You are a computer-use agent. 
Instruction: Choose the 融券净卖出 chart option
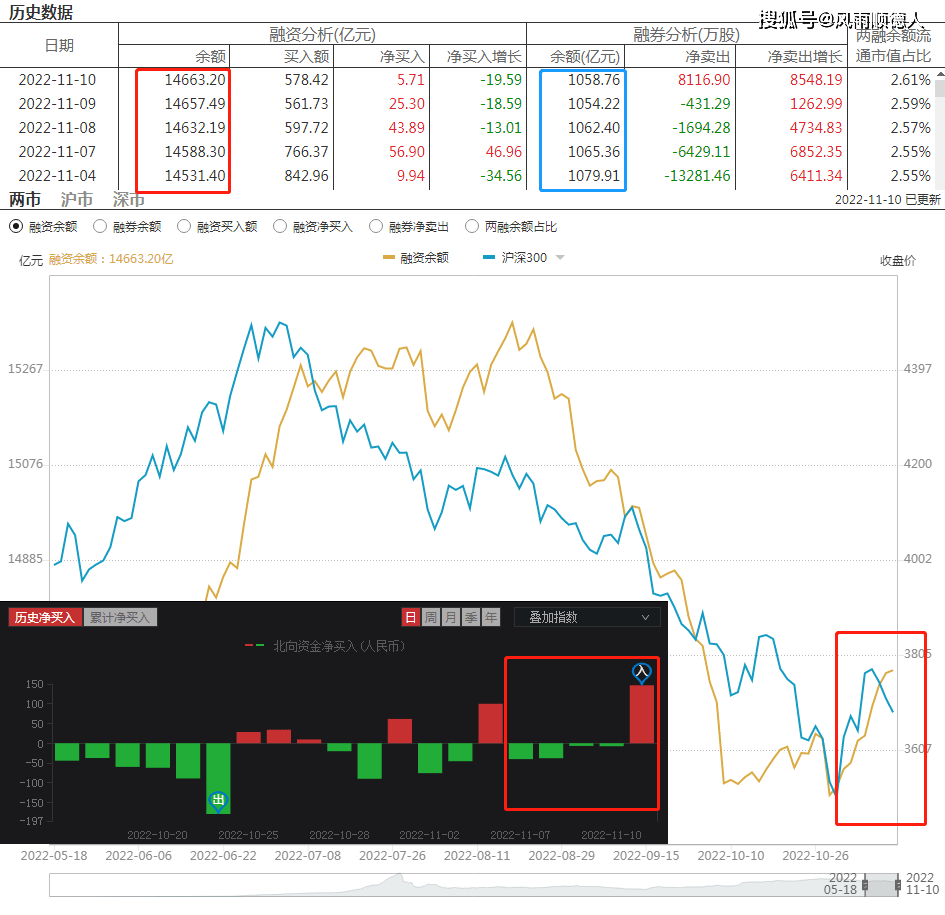tap(376, 227)
